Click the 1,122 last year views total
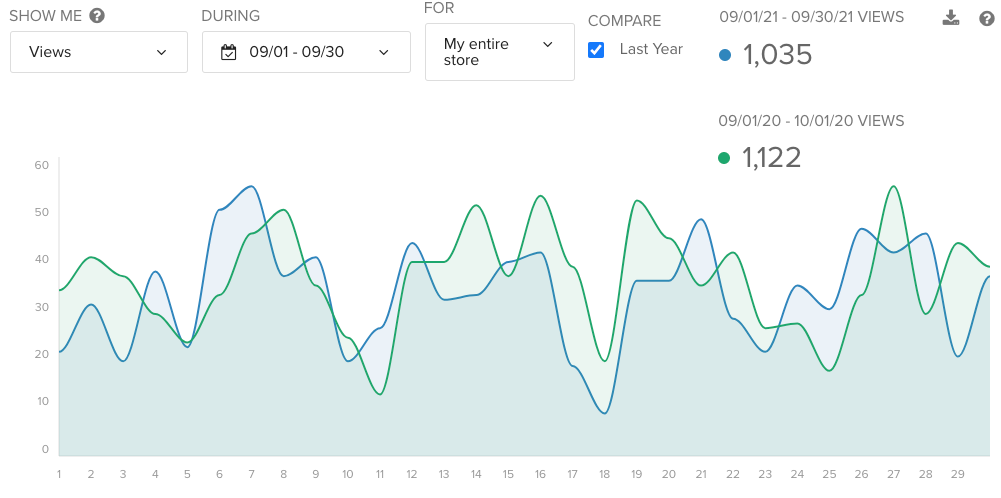Screen dimensions: 1001x498 pos(771,158)
